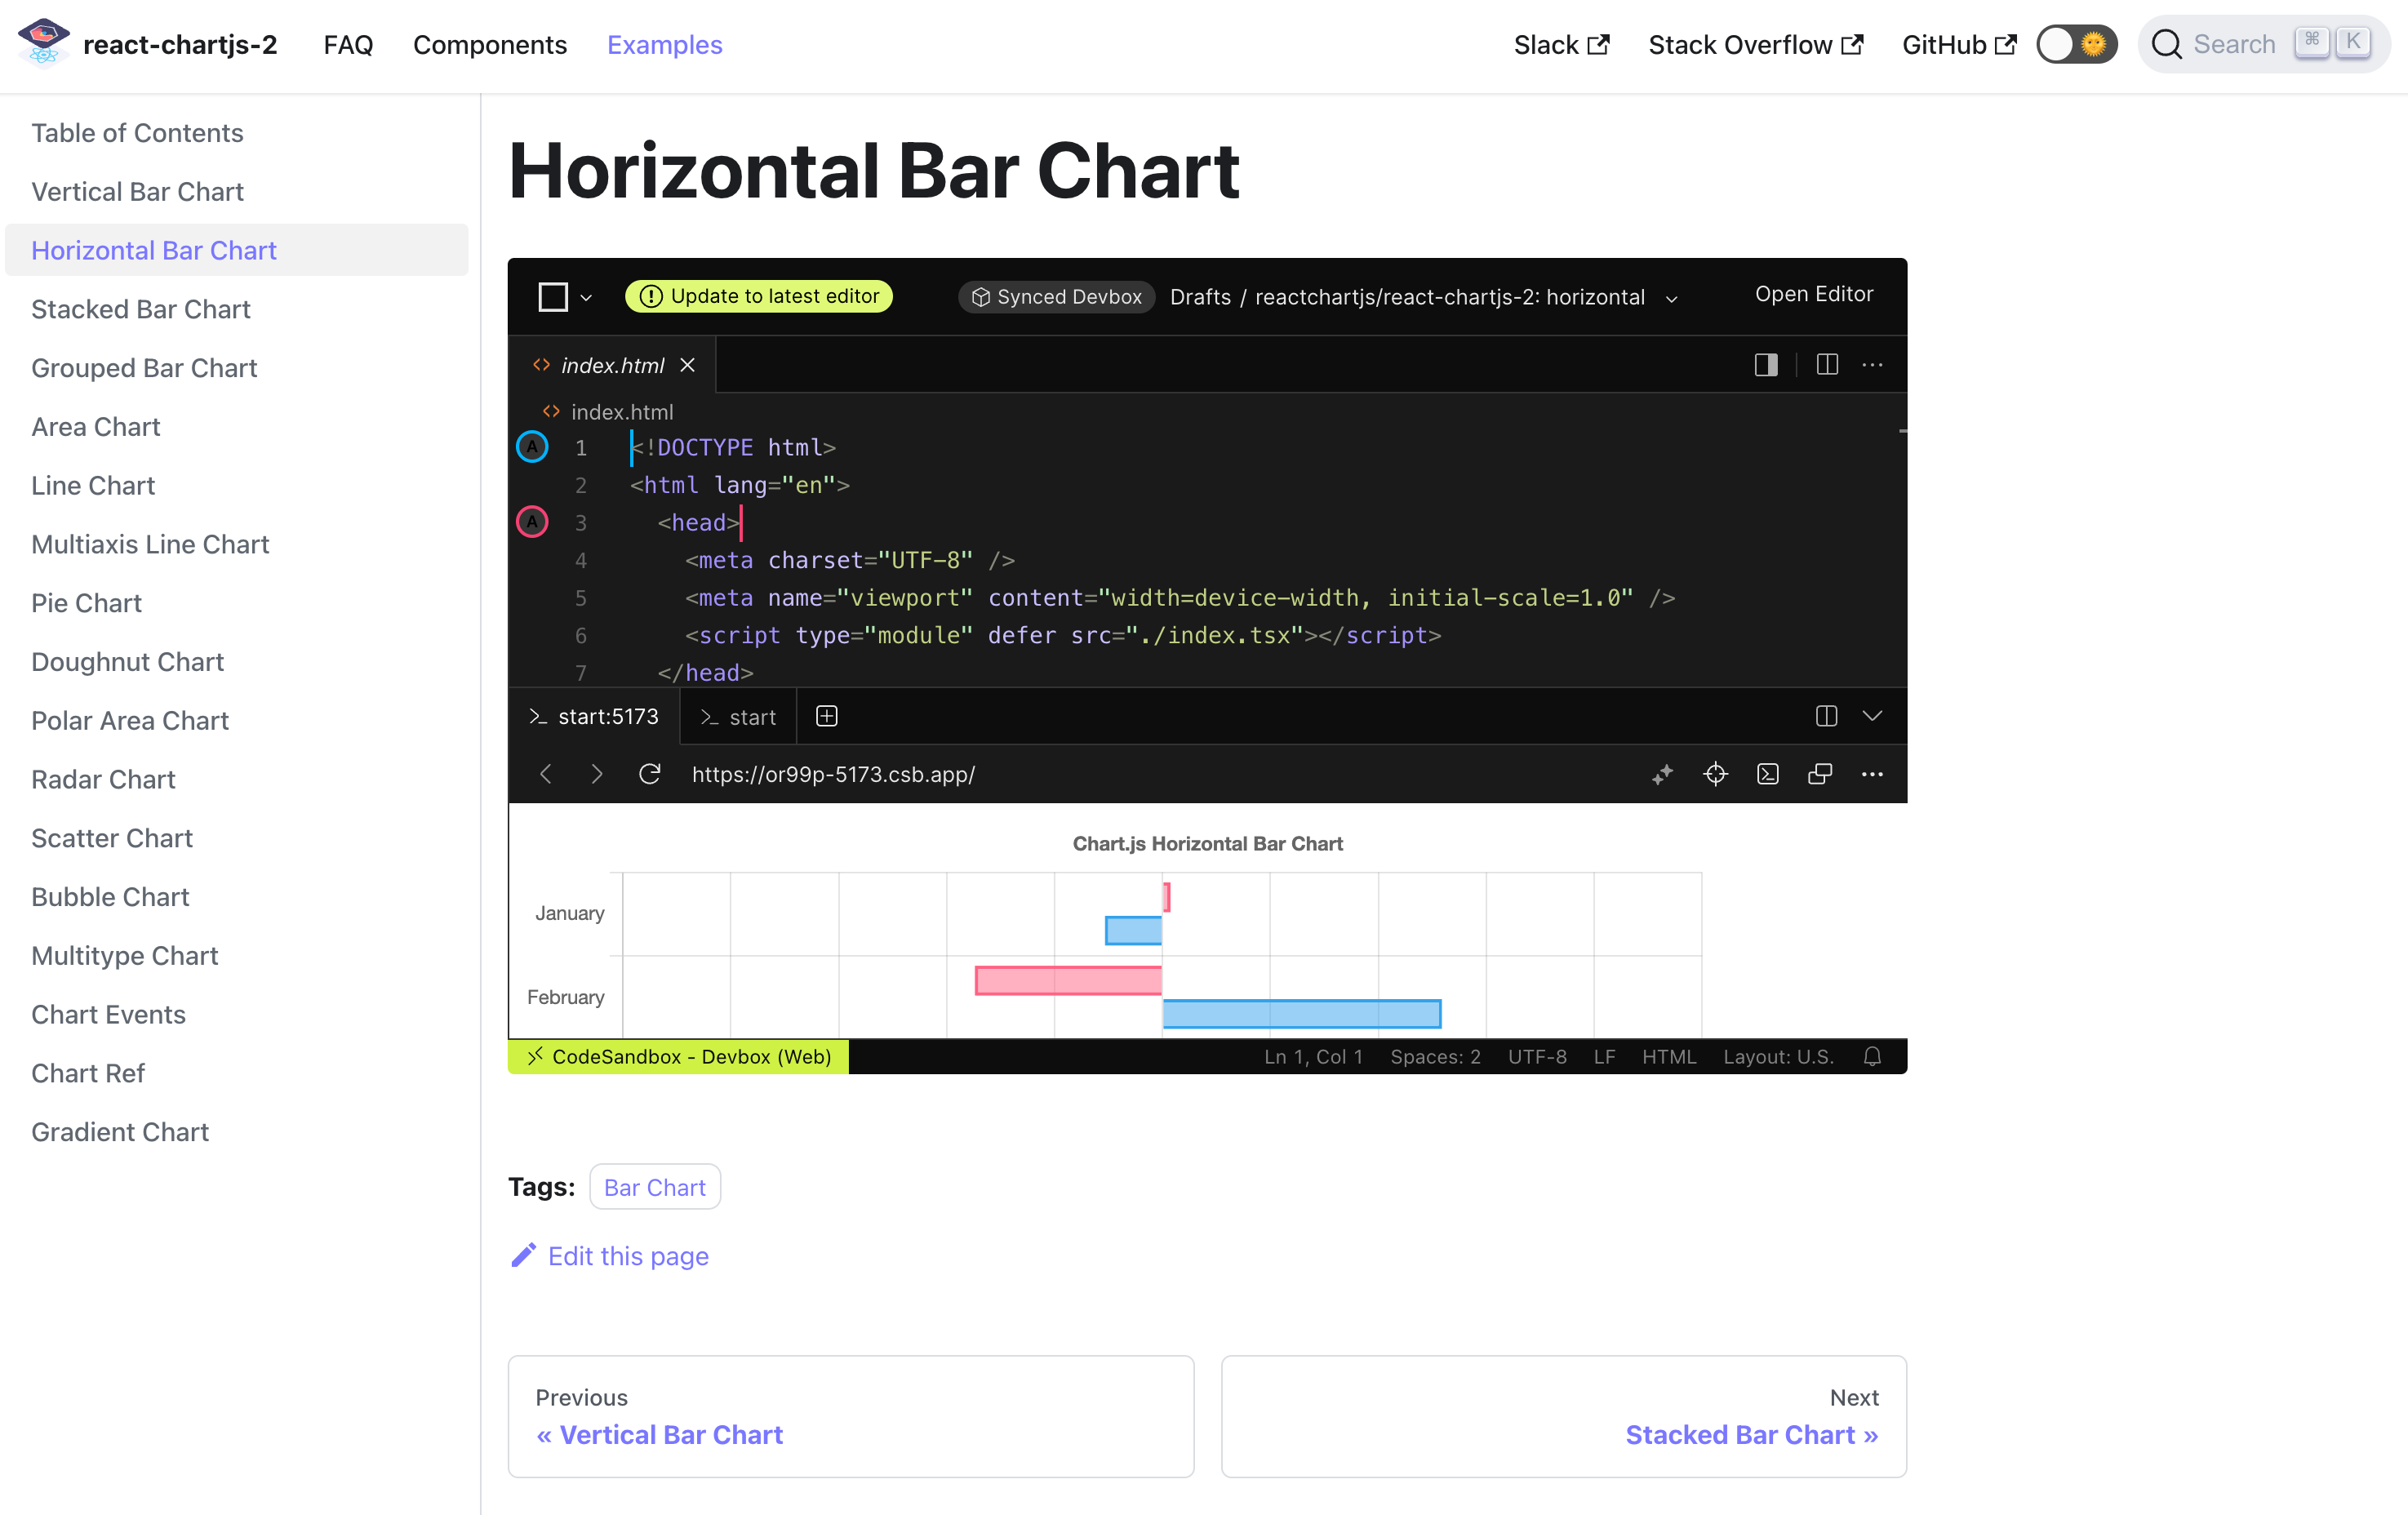Click the preview reload icon

tap(649, 774)
